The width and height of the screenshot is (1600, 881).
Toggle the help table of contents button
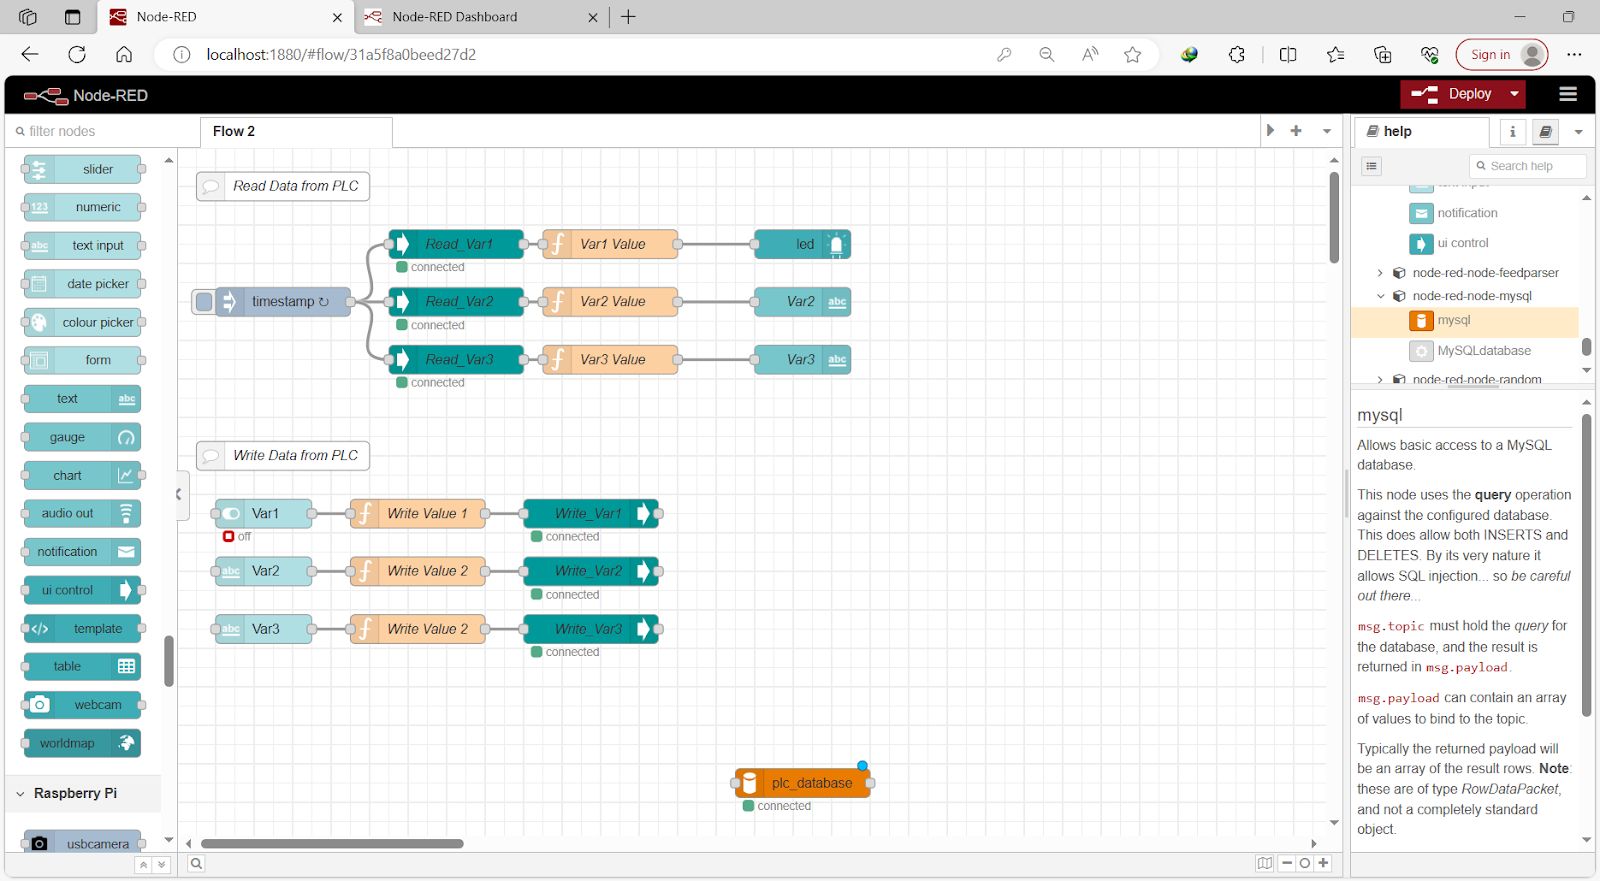pyautogui.click(x=1371, y=166)
